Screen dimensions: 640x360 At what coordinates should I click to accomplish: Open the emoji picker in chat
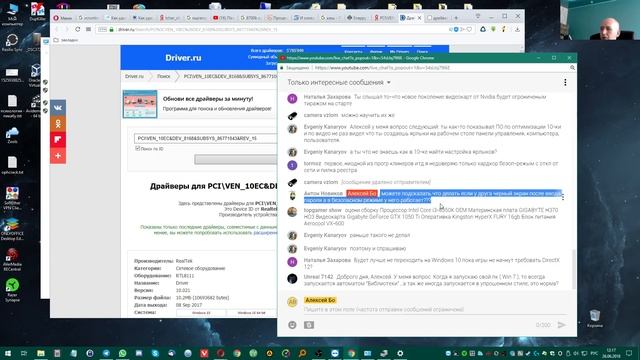(292, 325)
